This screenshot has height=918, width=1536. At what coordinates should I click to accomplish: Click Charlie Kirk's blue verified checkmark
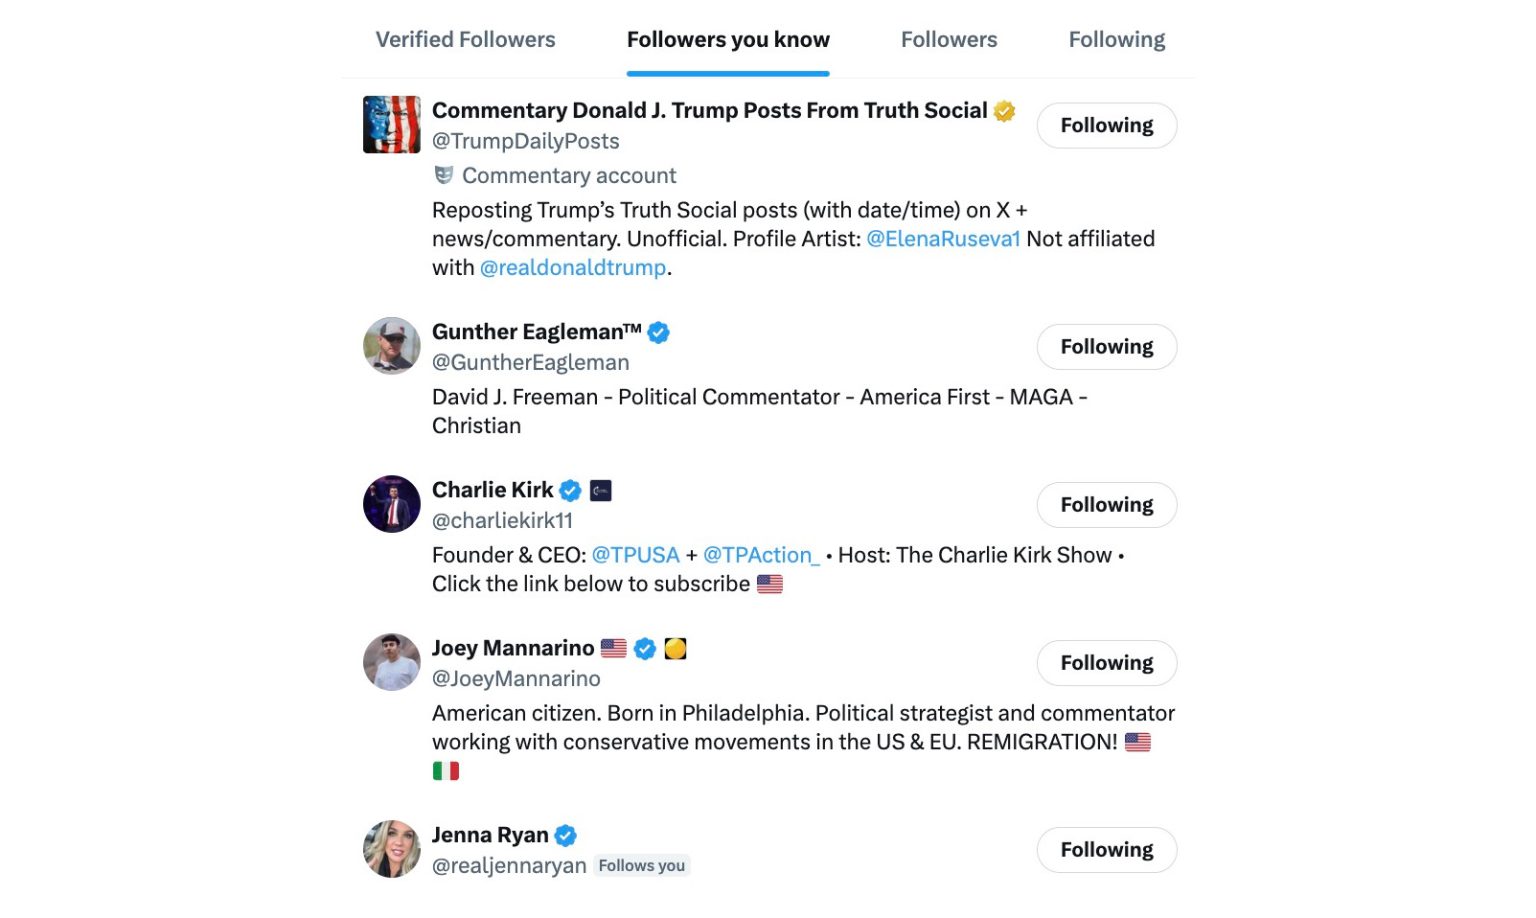tap(570, 490)
